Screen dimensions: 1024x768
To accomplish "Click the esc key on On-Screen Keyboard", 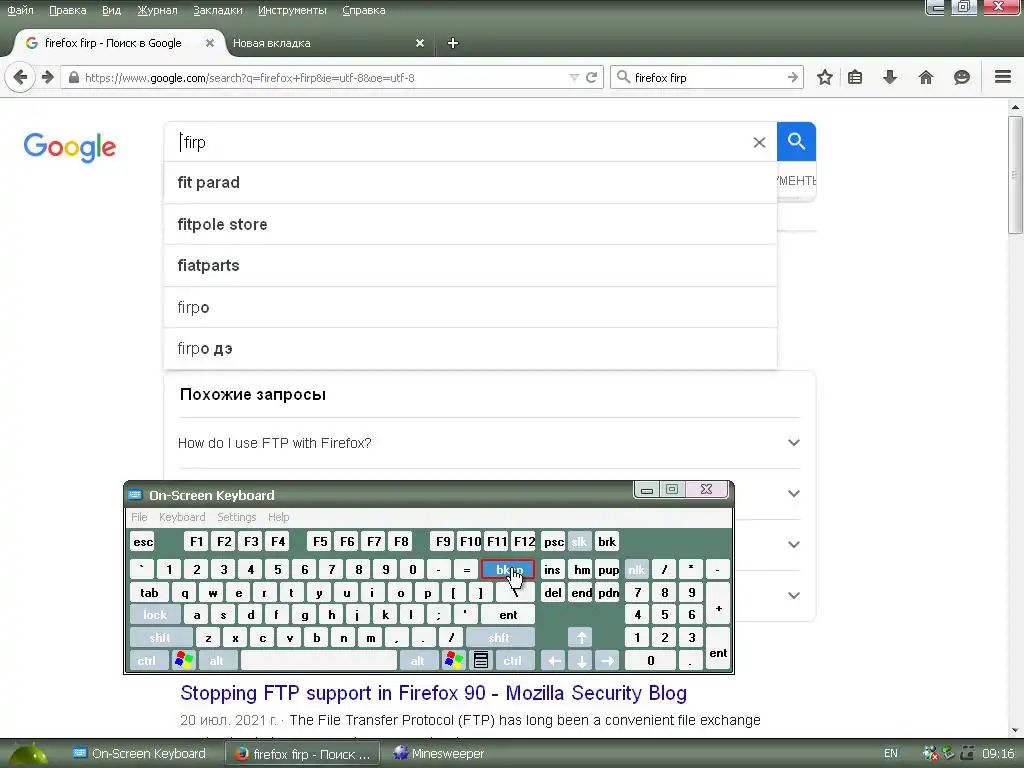I will pyautogui.click(x=143, y=541).
